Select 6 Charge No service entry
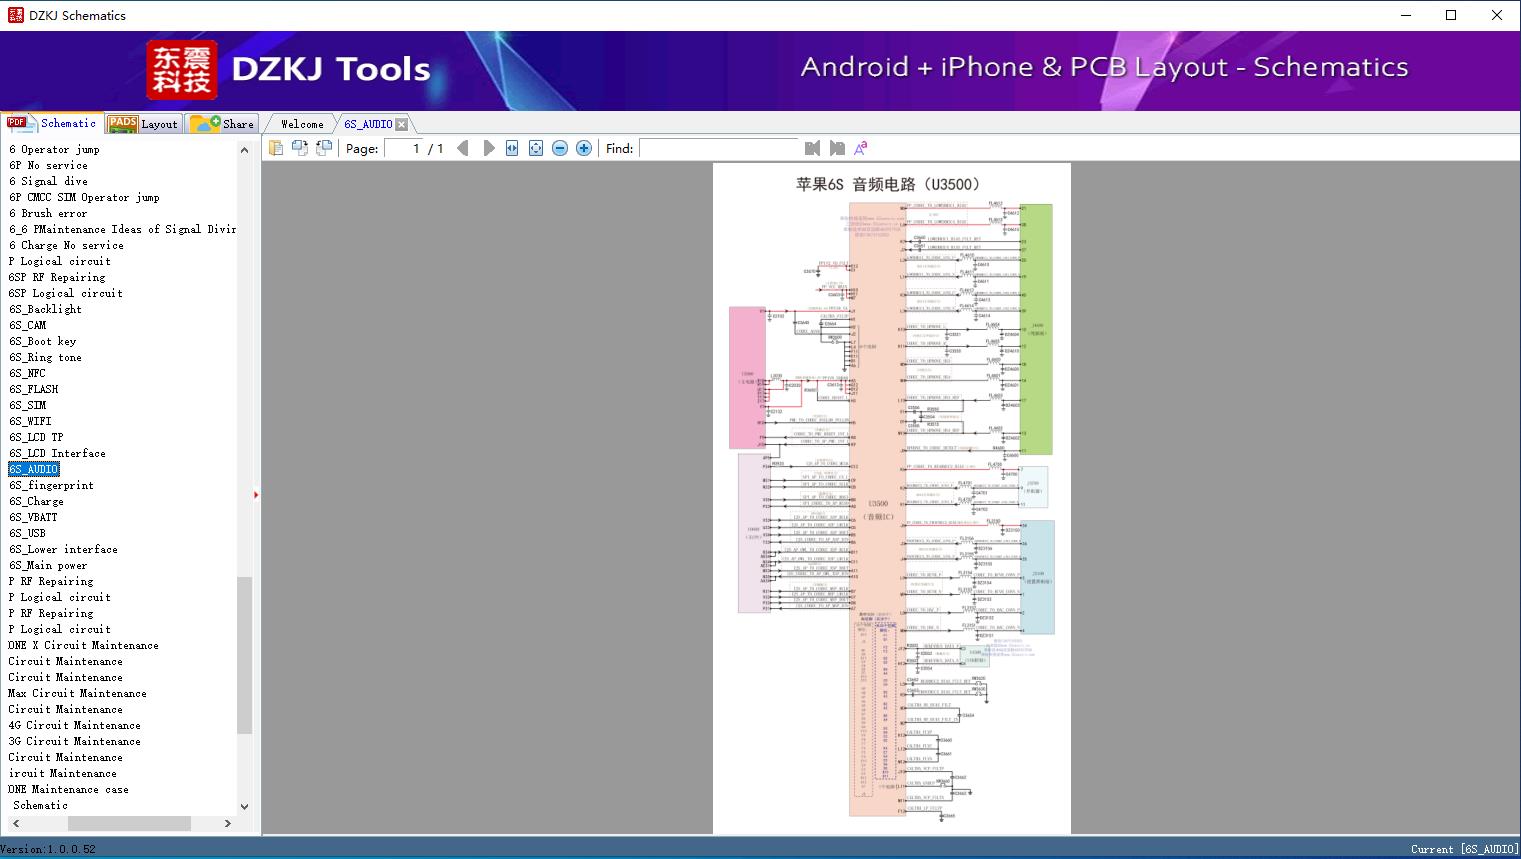 tap(66, 245)
